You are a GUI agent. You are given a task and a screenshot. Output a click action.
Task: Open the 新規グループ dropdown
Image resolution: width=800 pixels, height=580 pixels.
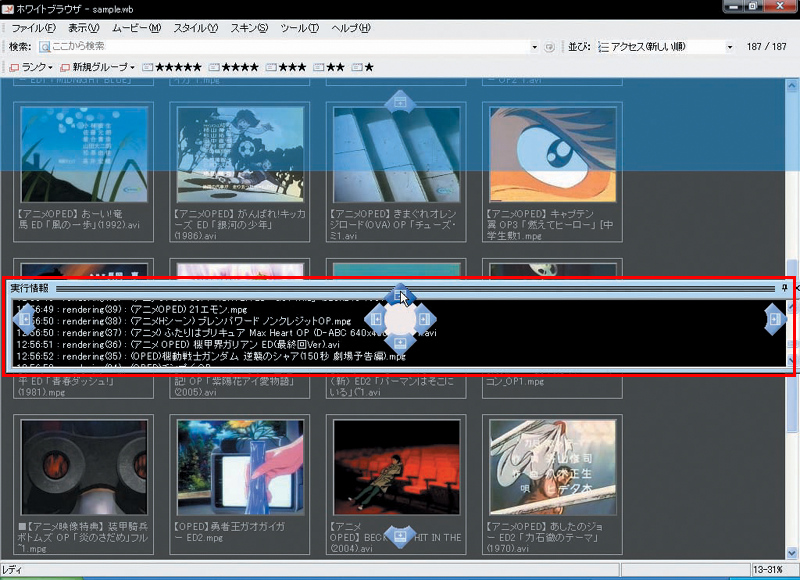pyautogui.click(x=97, y=67)
